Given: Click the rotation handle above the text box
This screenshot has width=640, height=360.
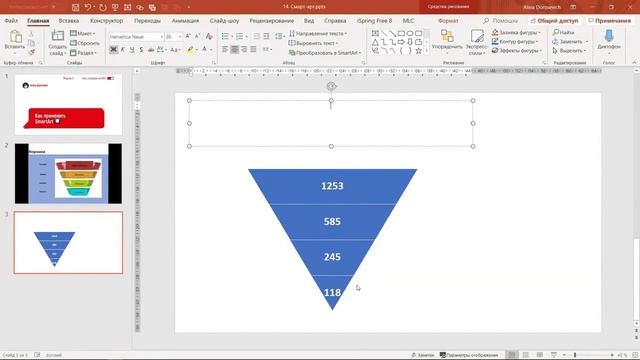Looking at the screenshot, I should click(x=331, y=86).
